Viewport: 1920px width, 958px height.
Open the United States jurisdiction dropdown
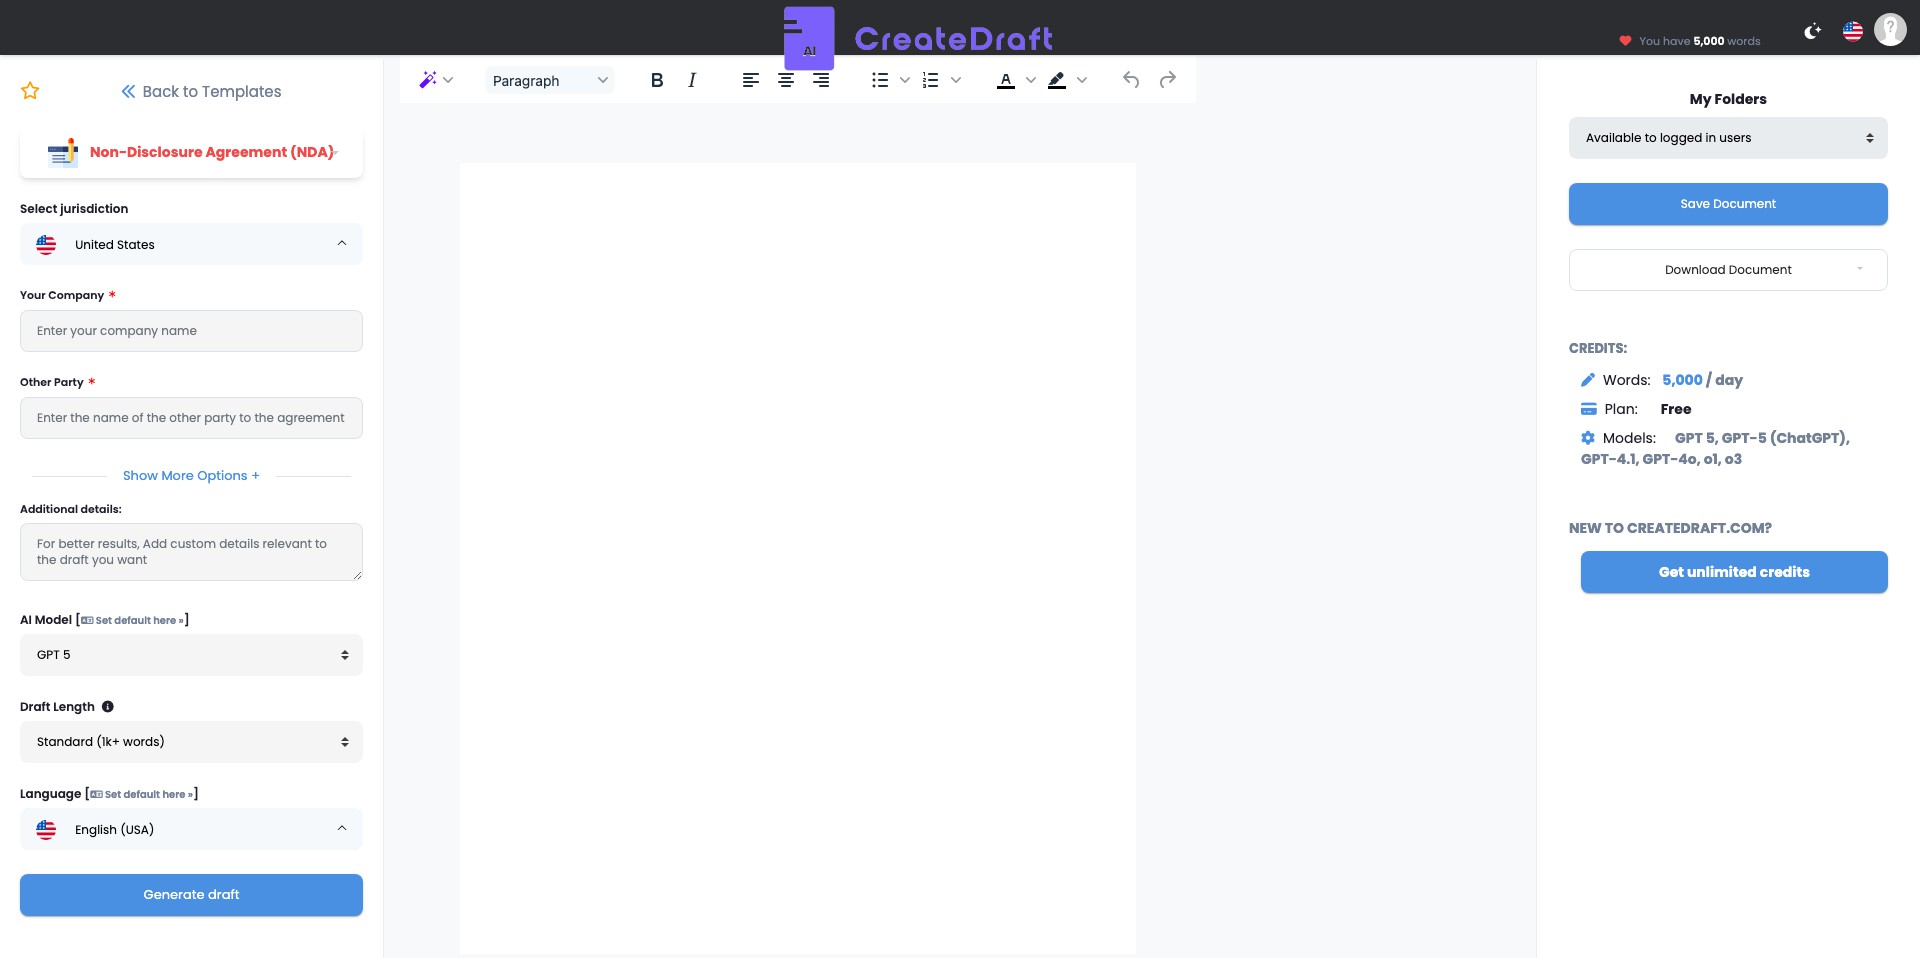tap(191, 244)
